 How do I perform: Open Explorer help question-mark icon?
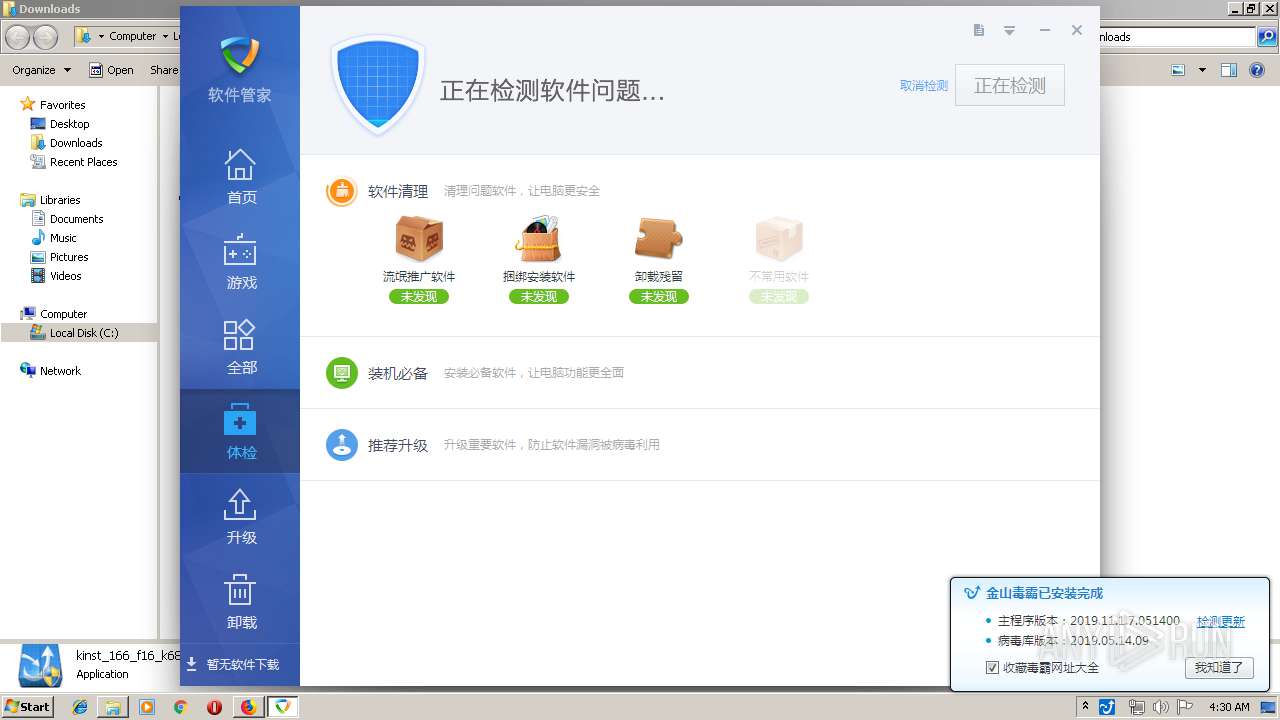point(1256,70)
